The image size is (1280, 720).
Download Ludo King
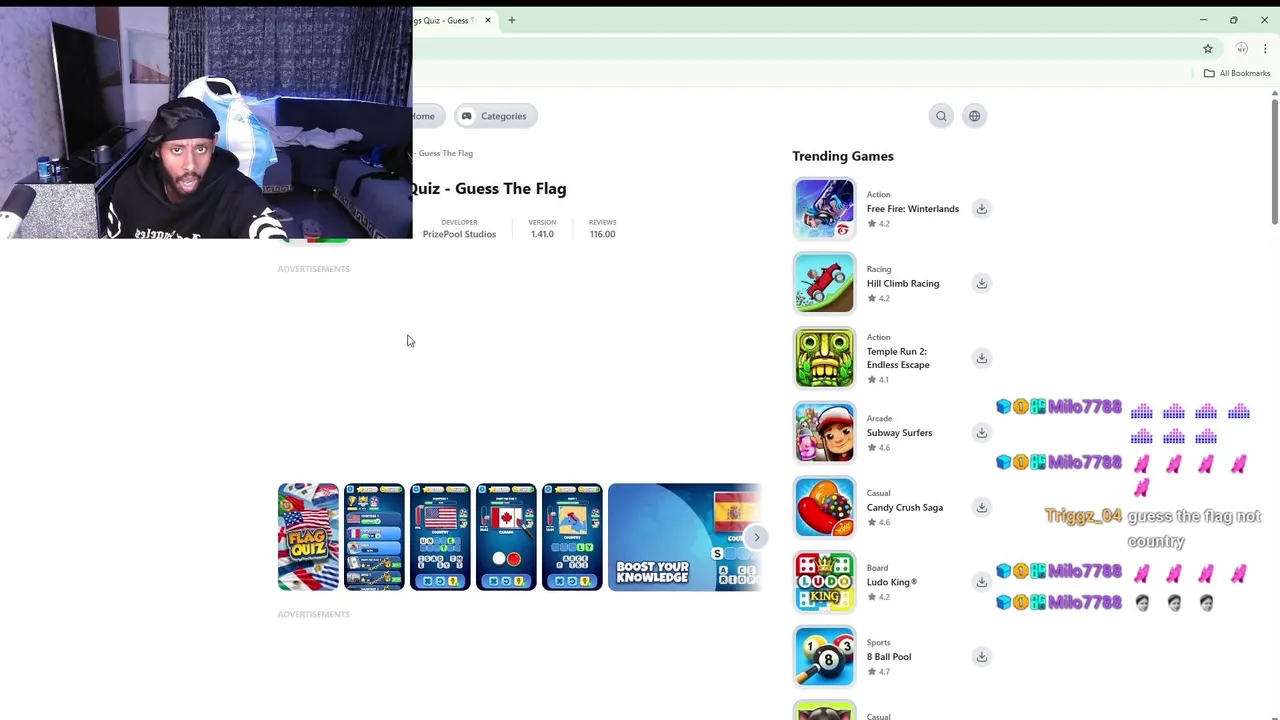pos(981,582)
